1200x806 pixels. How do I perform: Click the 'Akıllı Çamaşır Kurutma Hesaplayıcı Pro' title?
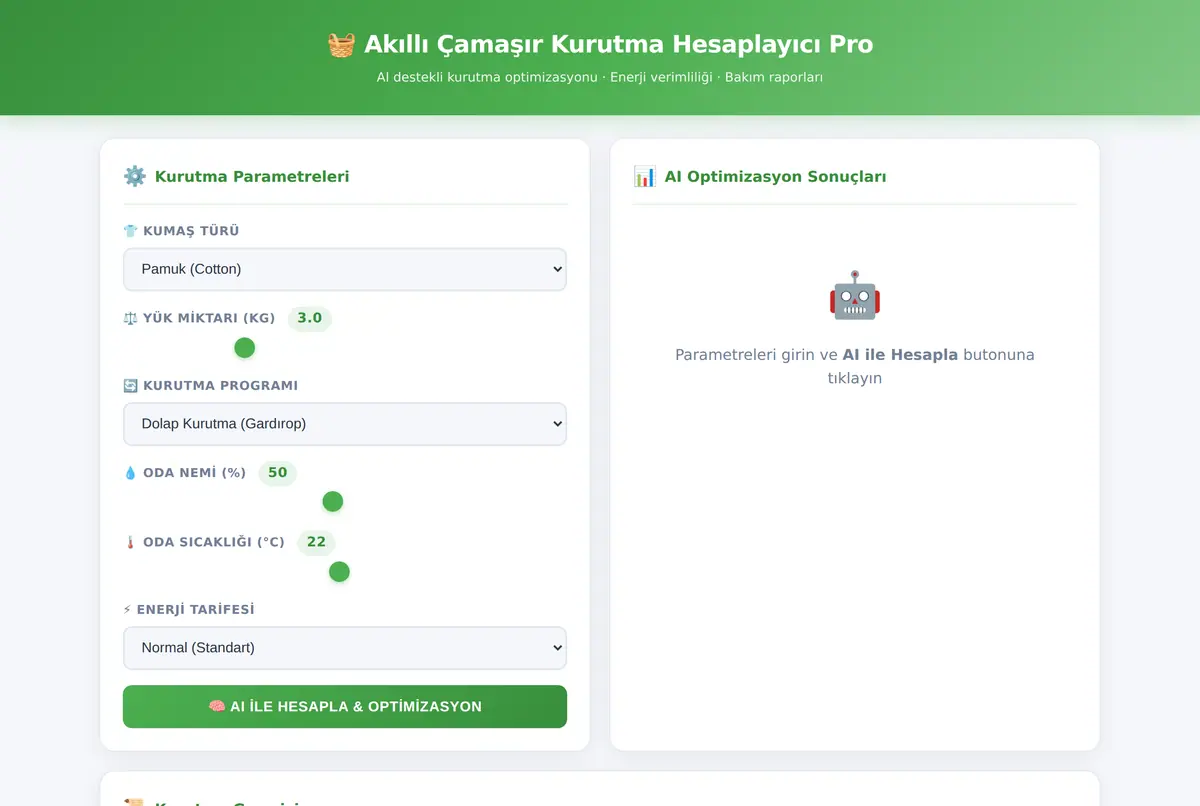(600, 45)
